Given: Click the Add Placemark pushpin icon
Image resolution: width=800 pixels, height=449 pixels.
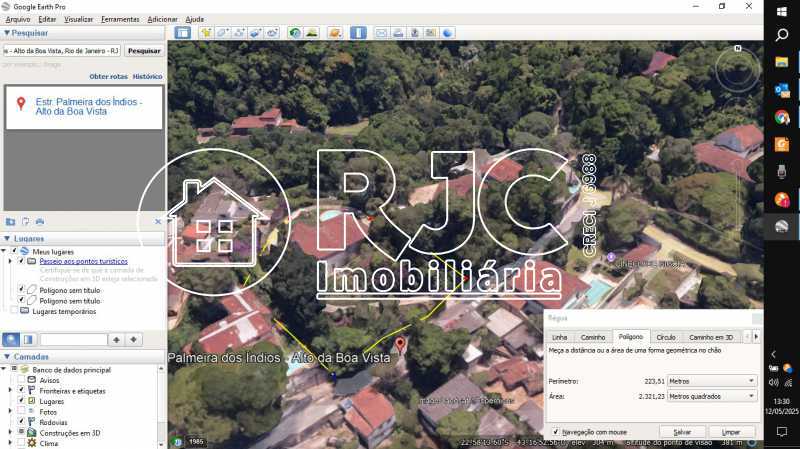Looking at the screenshot, I should click(206, 33).
